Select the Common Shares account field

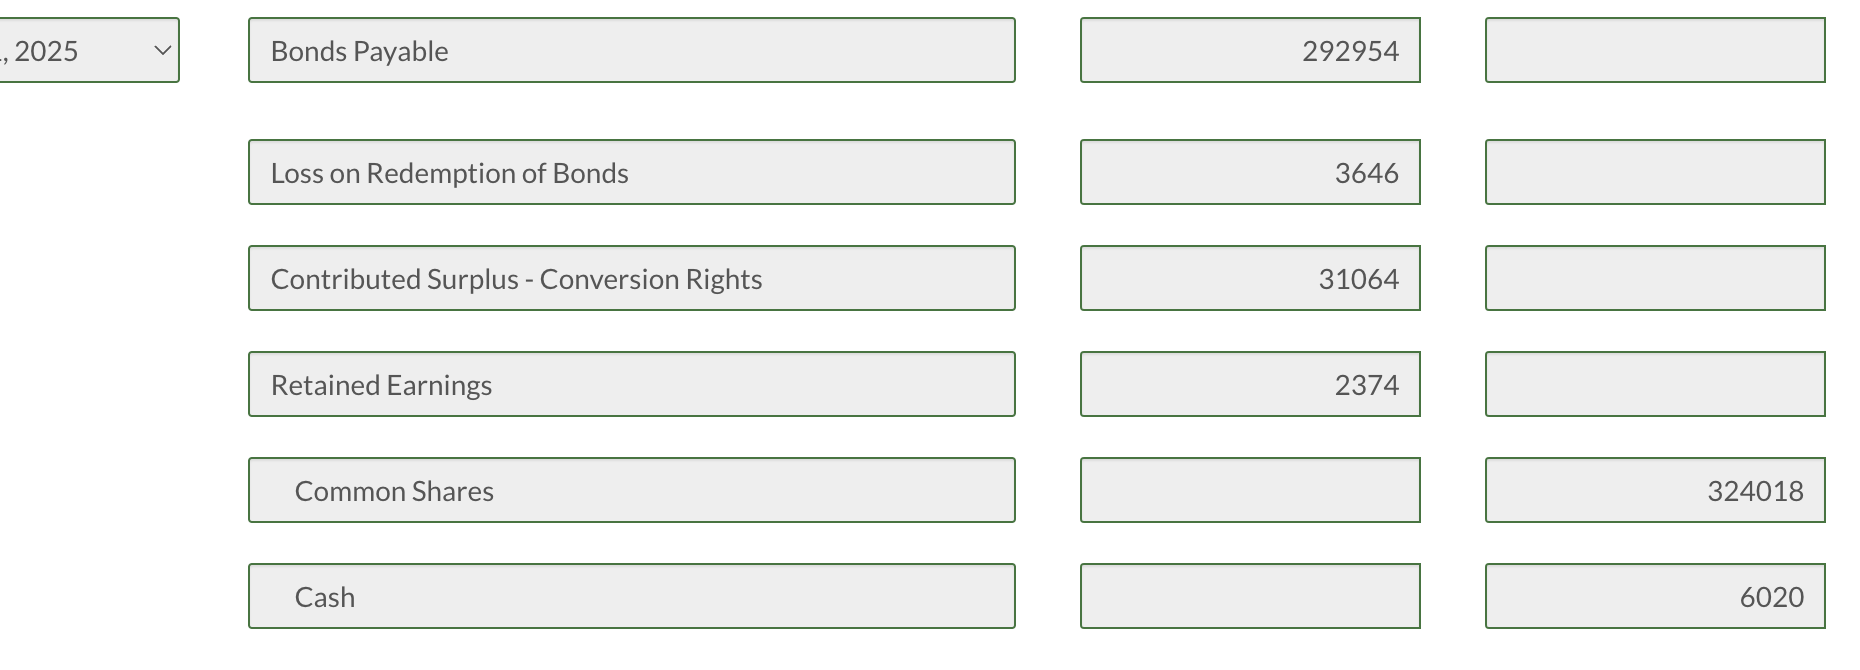[x=632, y=490]
